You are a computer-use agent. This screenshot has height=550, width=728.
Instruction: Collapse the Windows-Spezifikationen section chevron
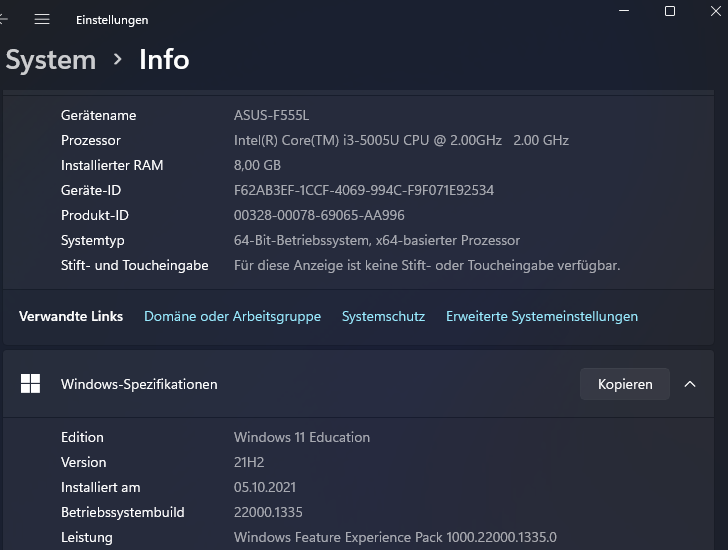point(690,384)
